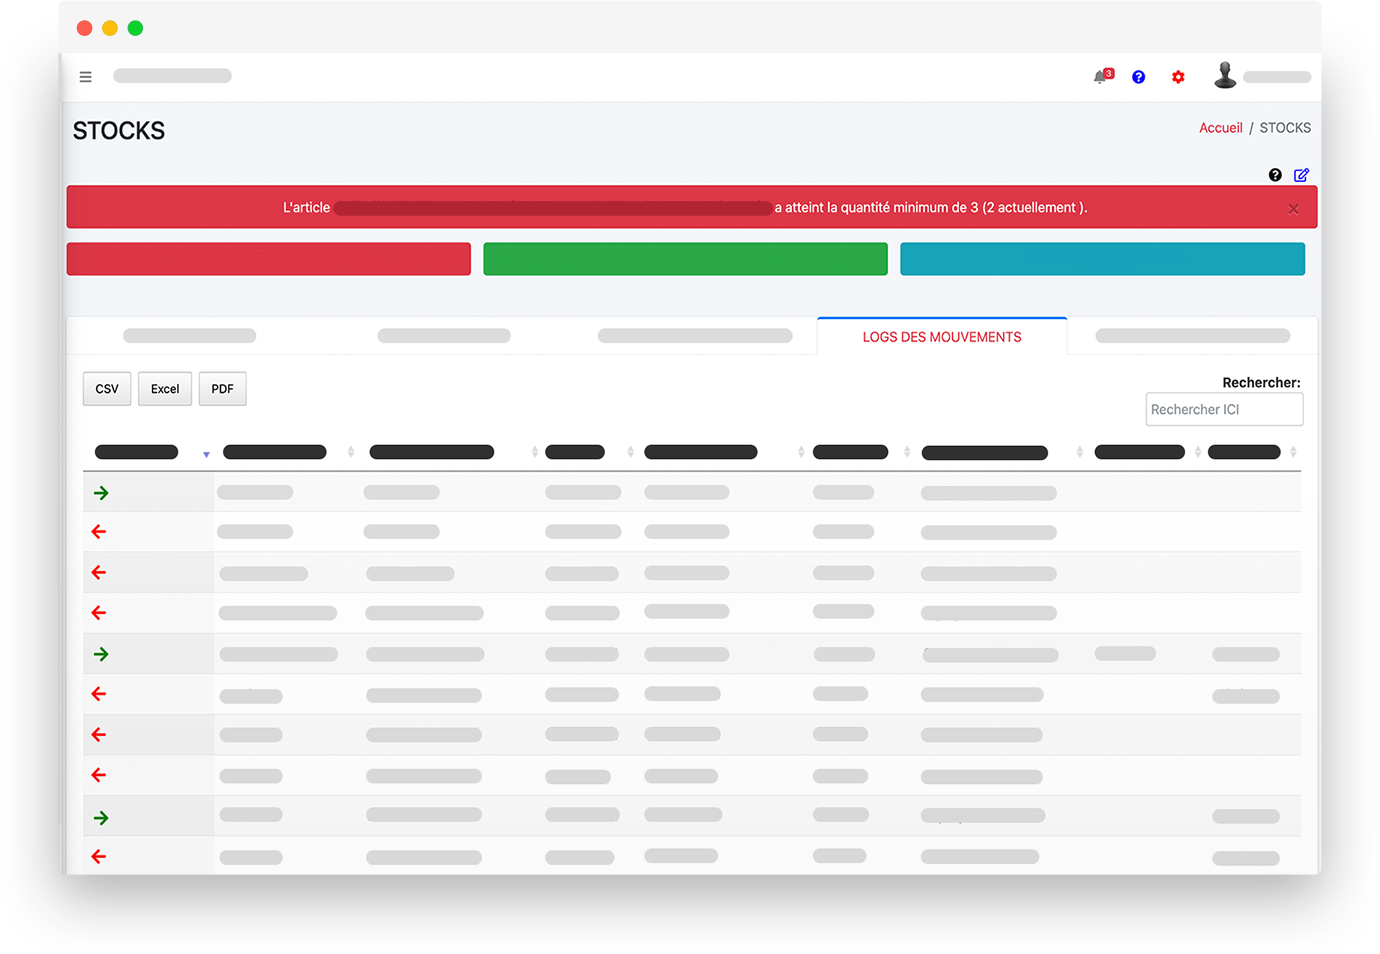
Task: Click red outgoing arrow in eighth row
Action: 98,775
